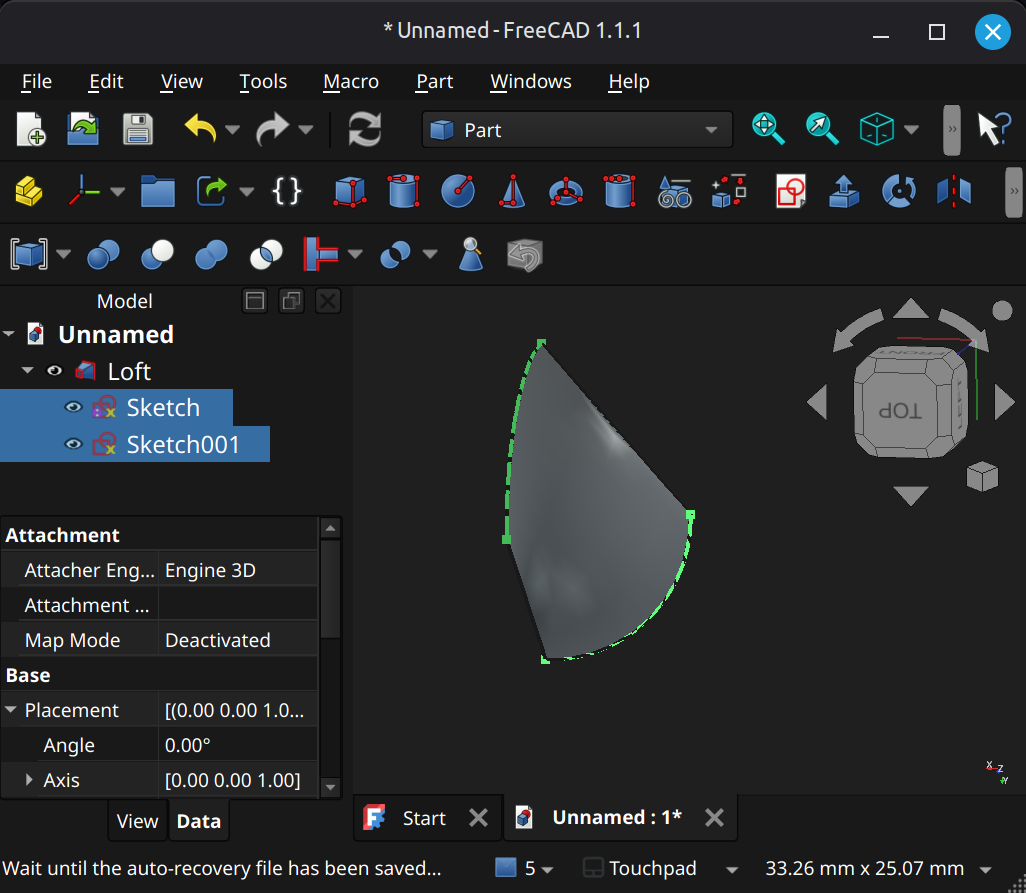This screenshot has width=1026, height=893.
Task: Open the join objects dropdown arrow
Action: 355,254
